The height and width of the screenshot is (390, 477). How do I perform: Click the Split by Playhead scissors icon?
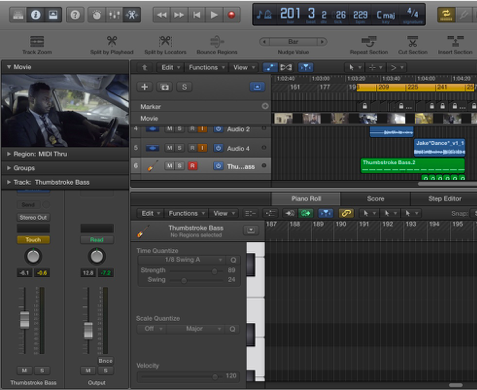pyautogui.click(x=112, y=41)
